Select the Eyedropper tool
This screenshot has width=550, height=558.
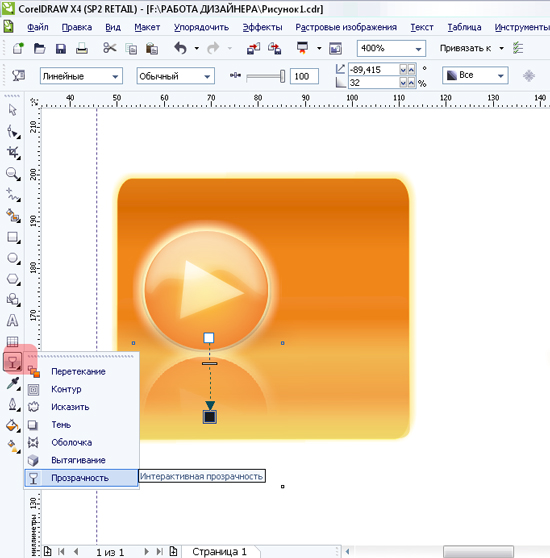point(13,384)
